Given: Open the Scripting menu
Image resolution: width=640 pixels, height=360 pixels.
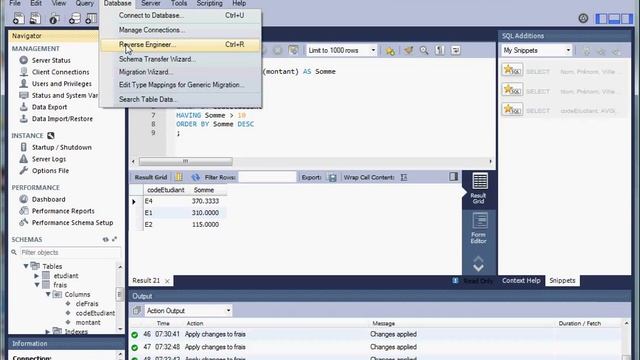Looking at the screenshot, I should [209, 3].
